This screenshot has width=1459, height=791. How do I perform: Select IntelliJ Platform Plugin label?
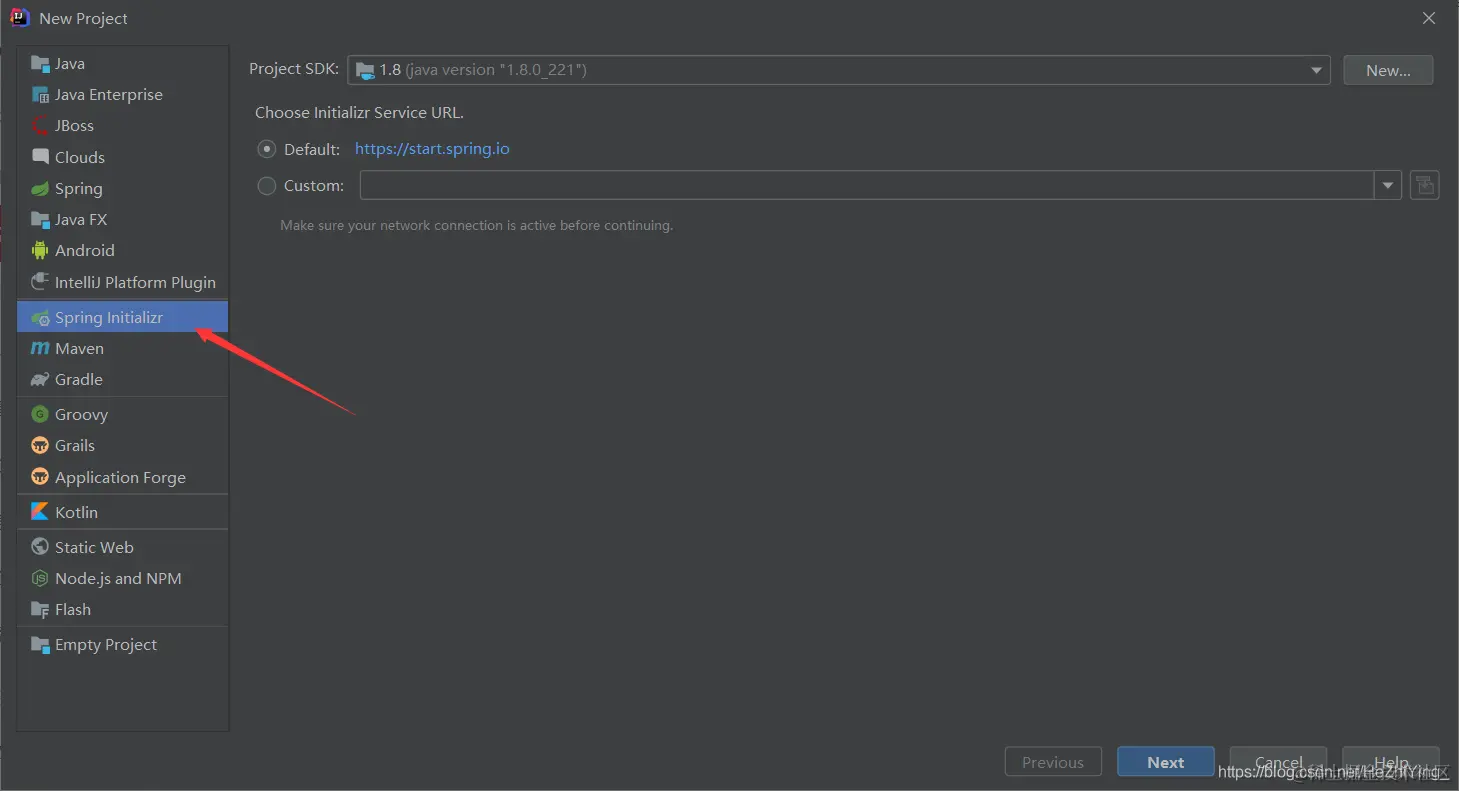coord(136,282)
